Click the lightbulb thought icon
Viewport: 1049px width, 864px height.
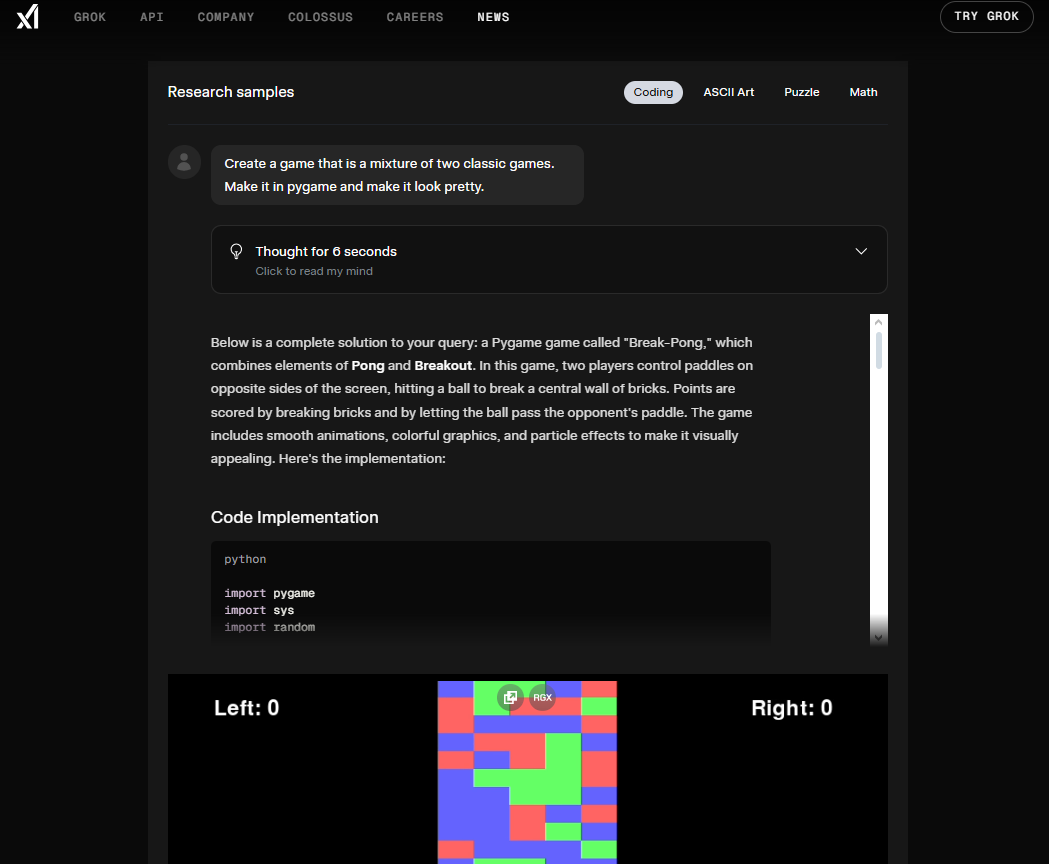237,251
